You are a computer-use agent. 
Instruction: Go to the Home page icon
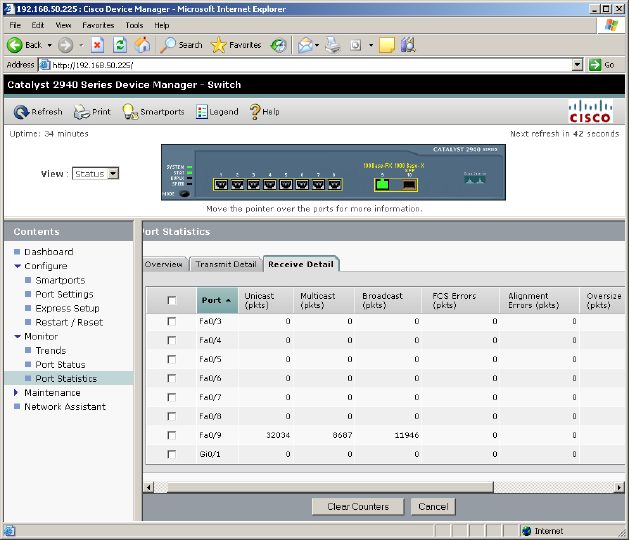pos(142,45)
